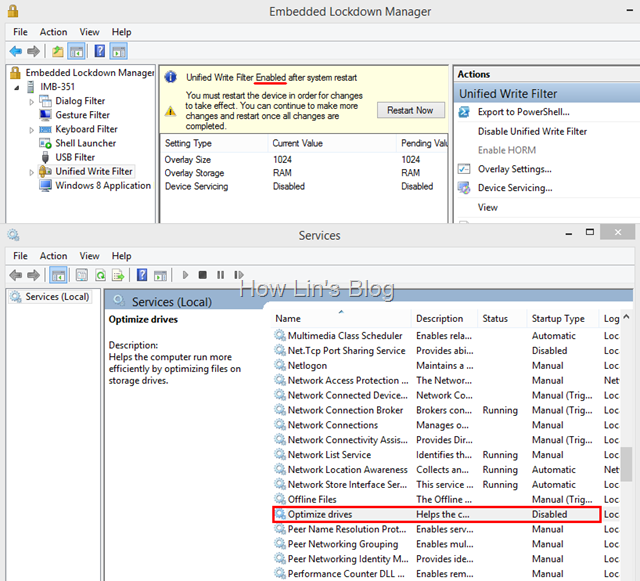
Task: Select USB Filter in the tree
Action: [75, 157]
